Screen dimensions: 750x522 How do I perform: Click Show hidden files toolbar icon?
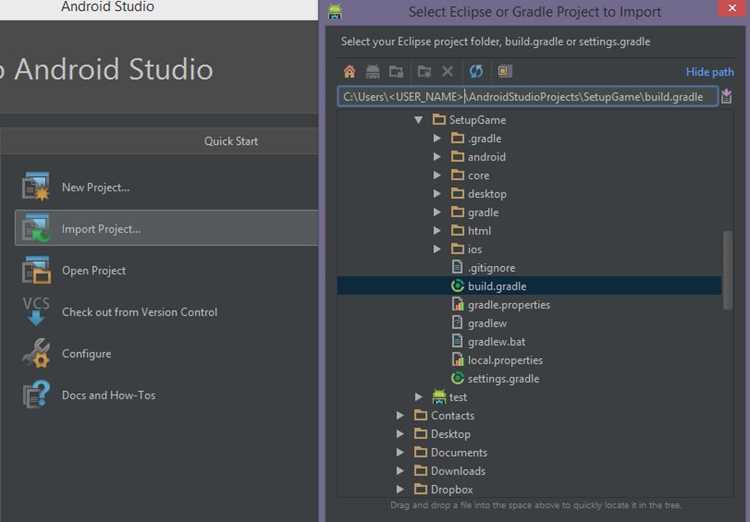coord(504,72)
